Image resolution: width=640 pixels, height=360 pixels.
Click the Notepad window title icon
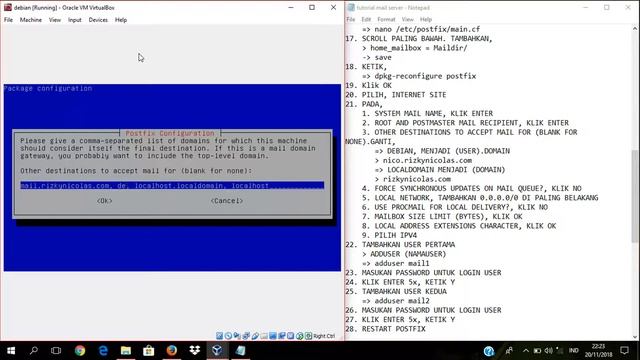pos(351,7)
